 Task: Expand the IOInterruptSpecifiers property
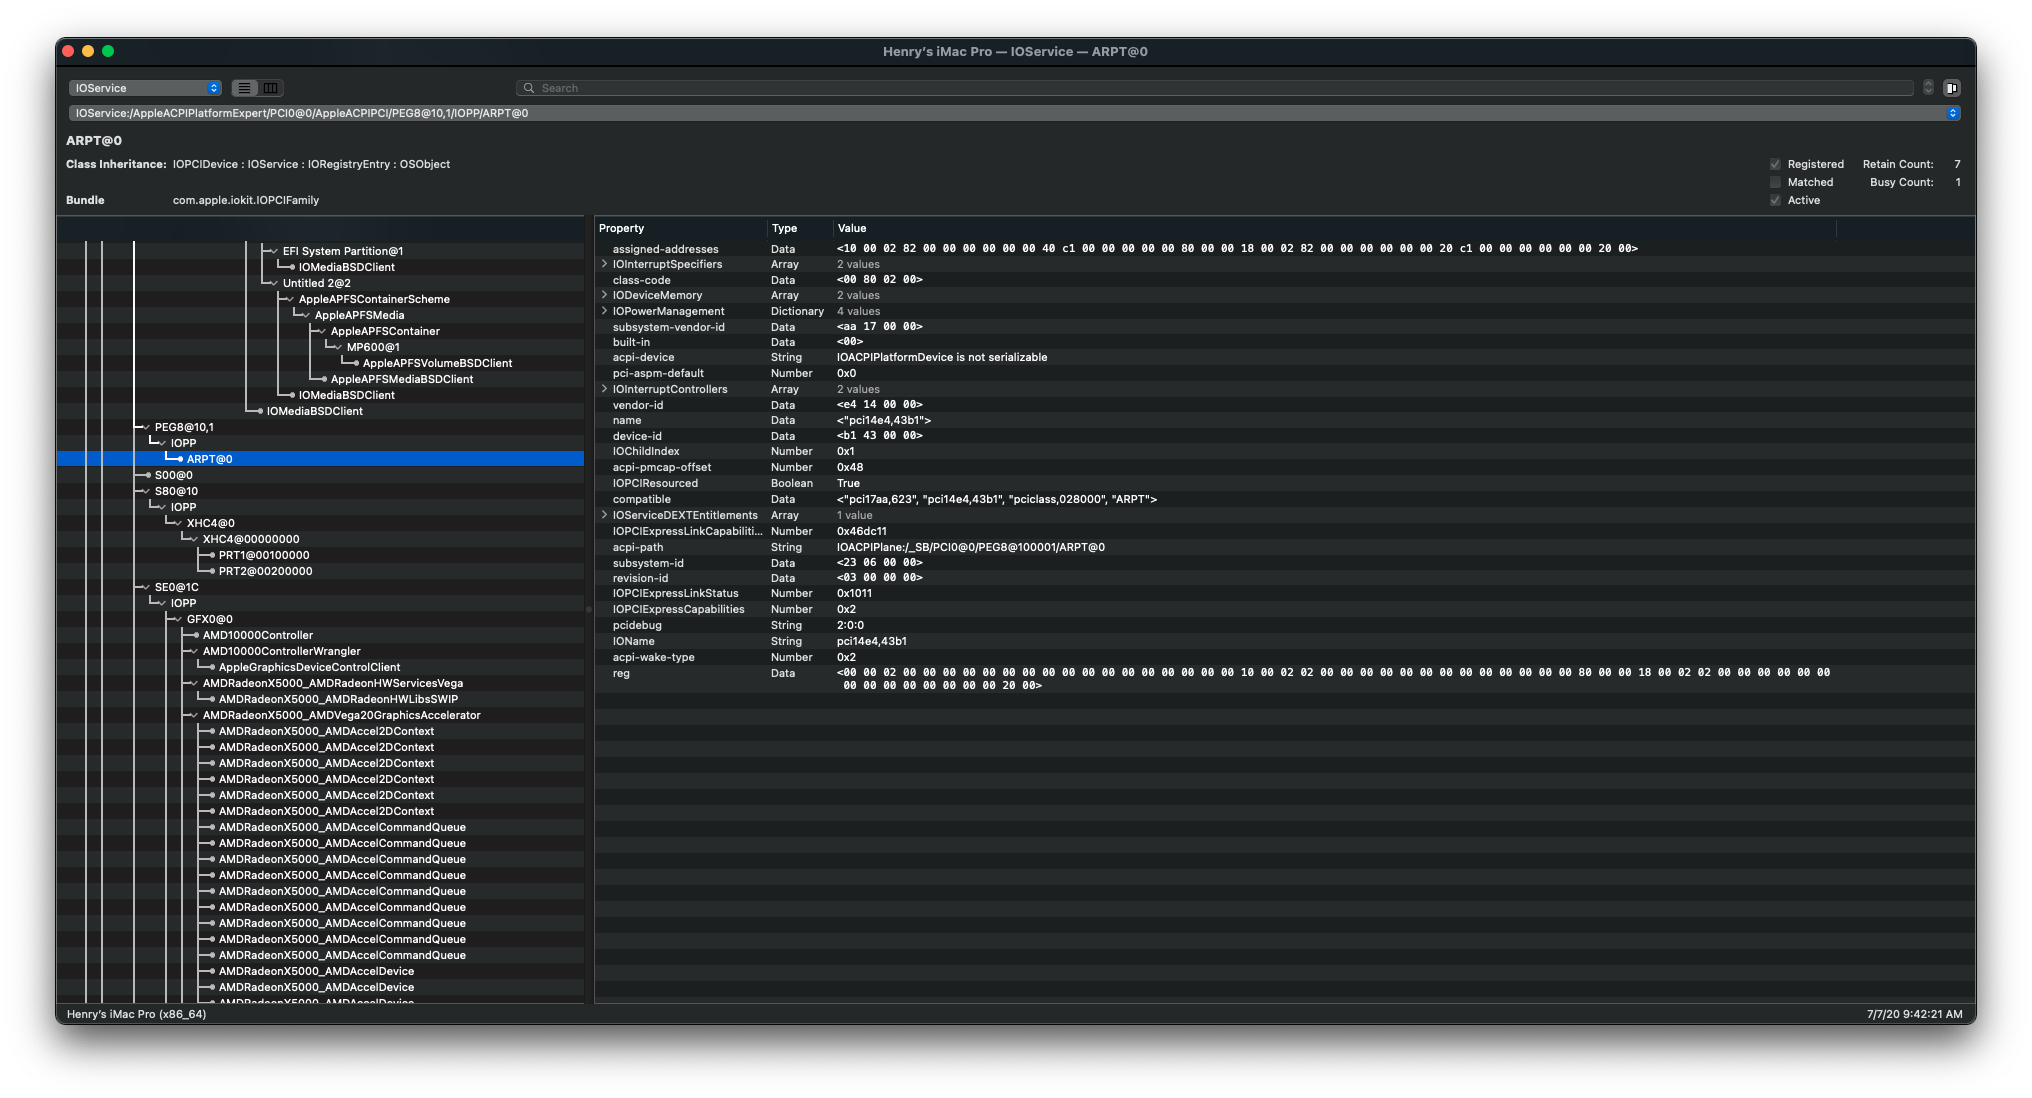[604, 264]
